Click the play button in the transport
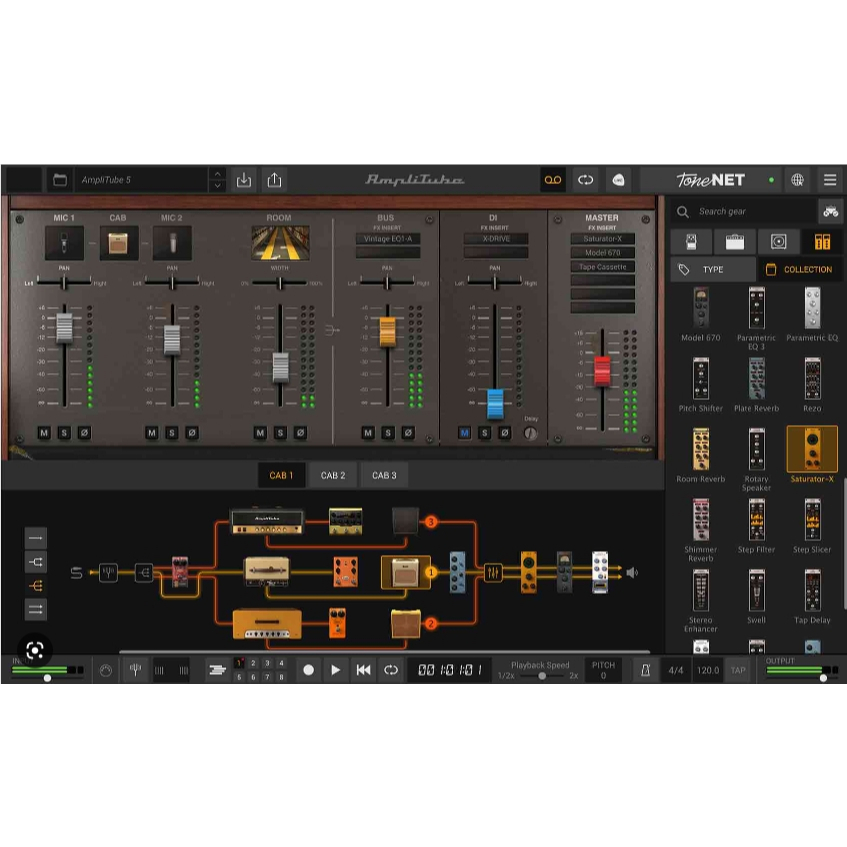 [335, 670]
